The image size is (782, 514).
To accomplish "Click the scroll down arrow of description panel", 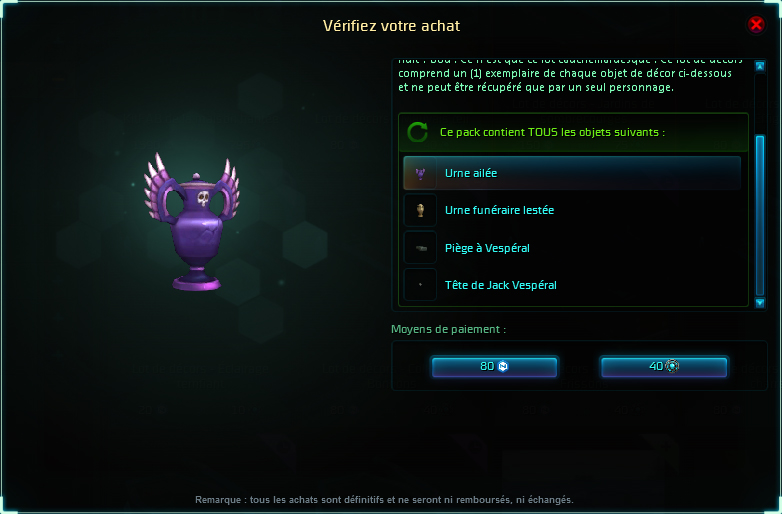I will coord(760,303).
